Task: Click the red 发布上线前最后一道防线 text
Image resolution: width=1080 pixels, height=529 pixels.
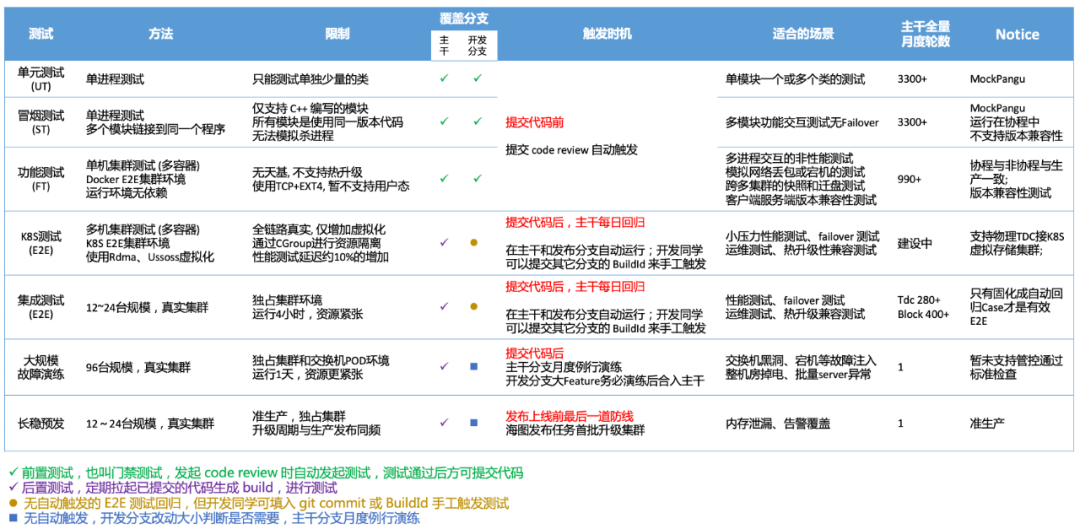Action: tap(570, 416)
